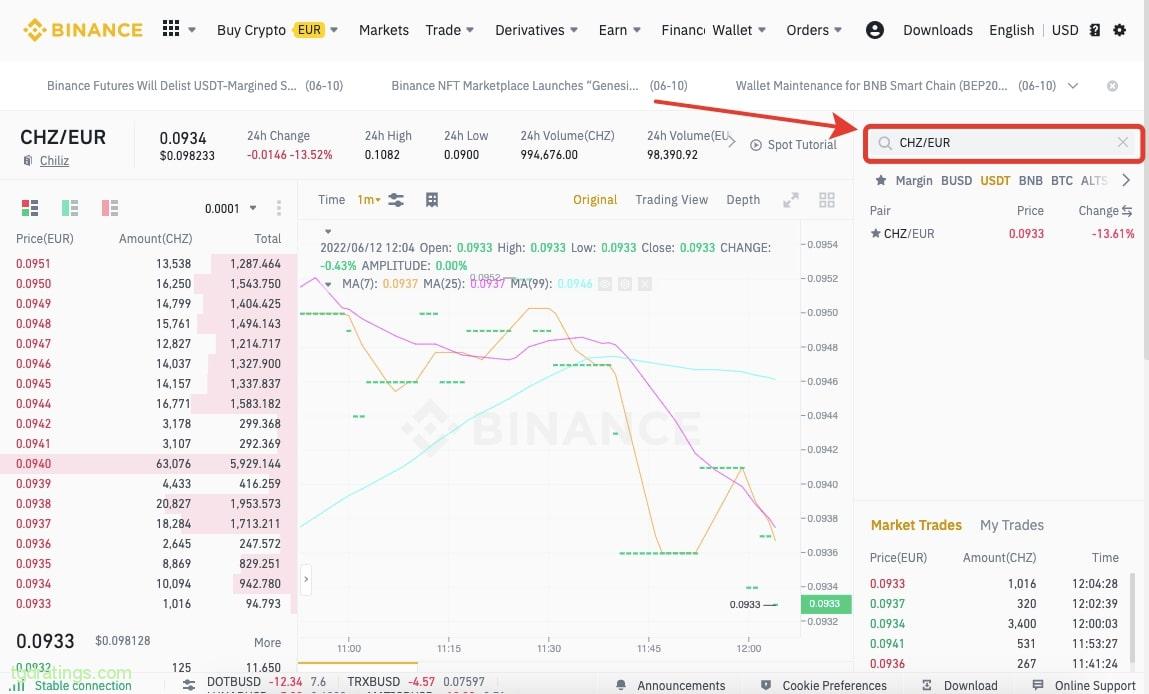Click the 0.0940 order book row
This screenshot has height=694, width=1149.
point(148,464)
